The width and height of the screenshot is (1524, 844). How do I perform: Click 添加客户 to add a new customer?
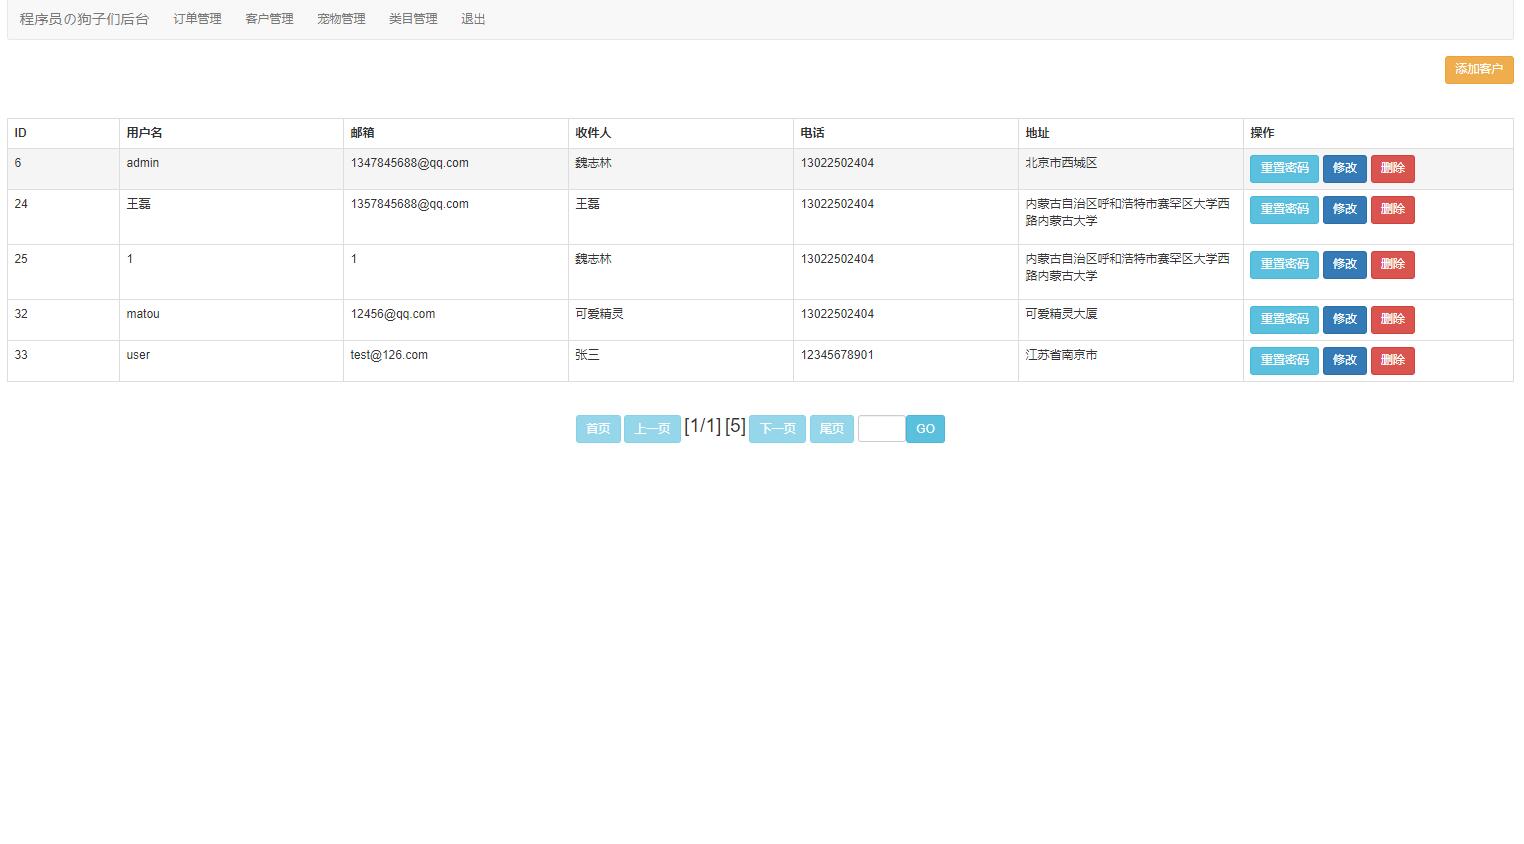[1478, 70]
